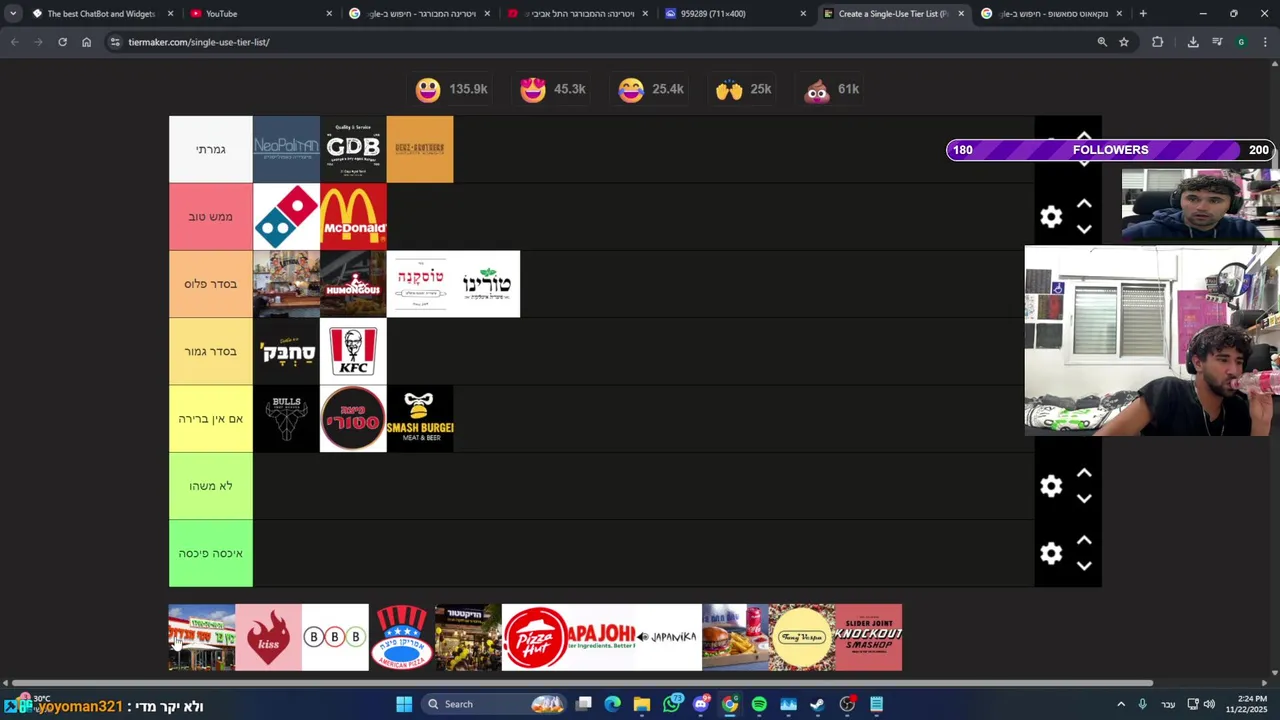Open Chrome downloads panel
Screen dimensions: 1280x720
click(x=1193, y=42)
